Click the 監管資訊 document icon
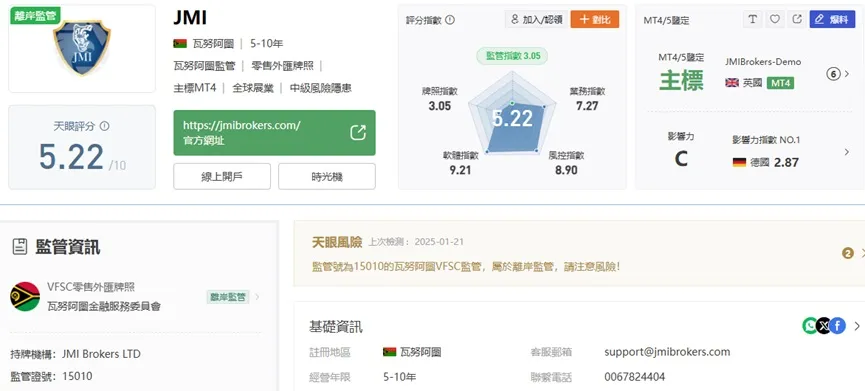 19,247
